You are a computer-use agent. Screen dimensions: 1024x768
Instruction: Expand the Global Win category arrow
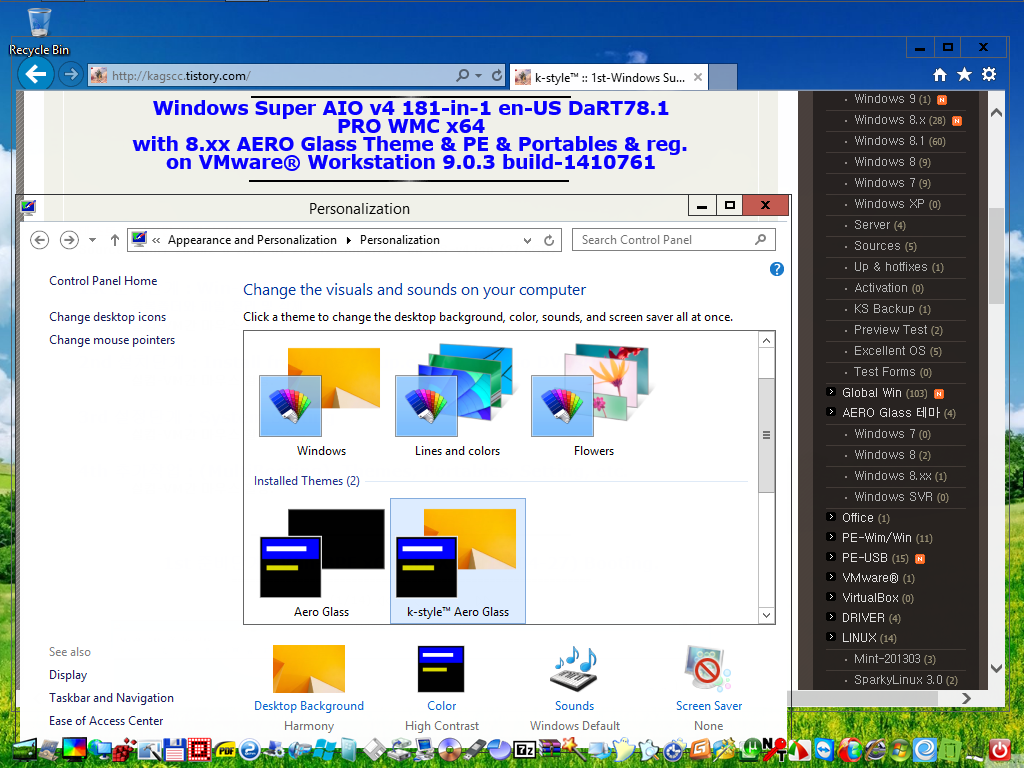point(831,392)
